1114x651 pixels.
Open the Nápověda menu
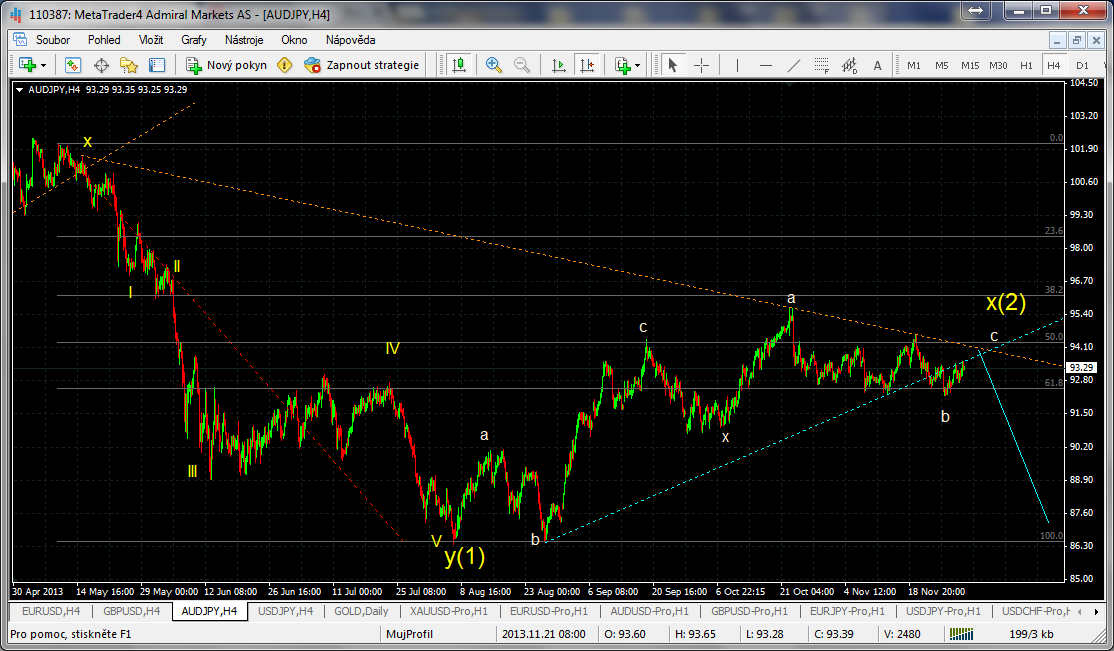[x=350, y=40]
